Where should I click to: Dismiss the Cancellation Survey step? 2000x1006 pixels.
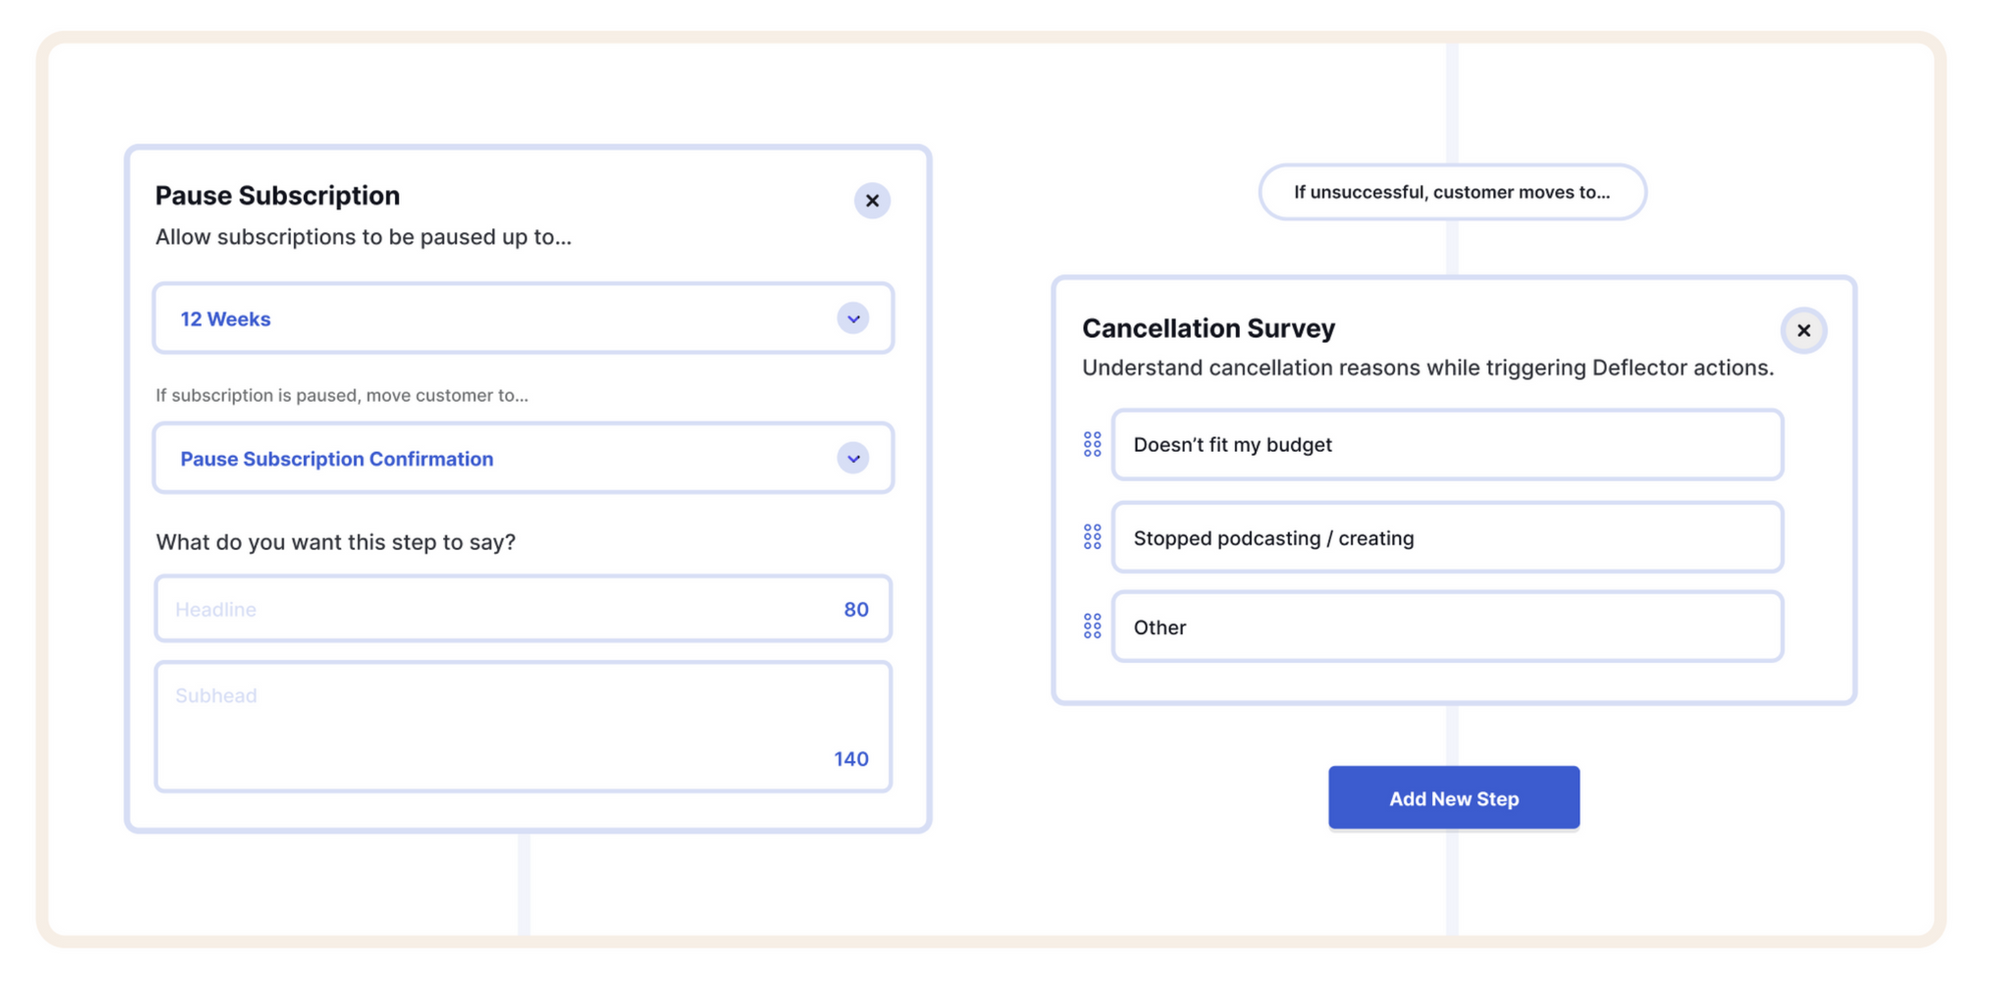(x=1804, y=330)
